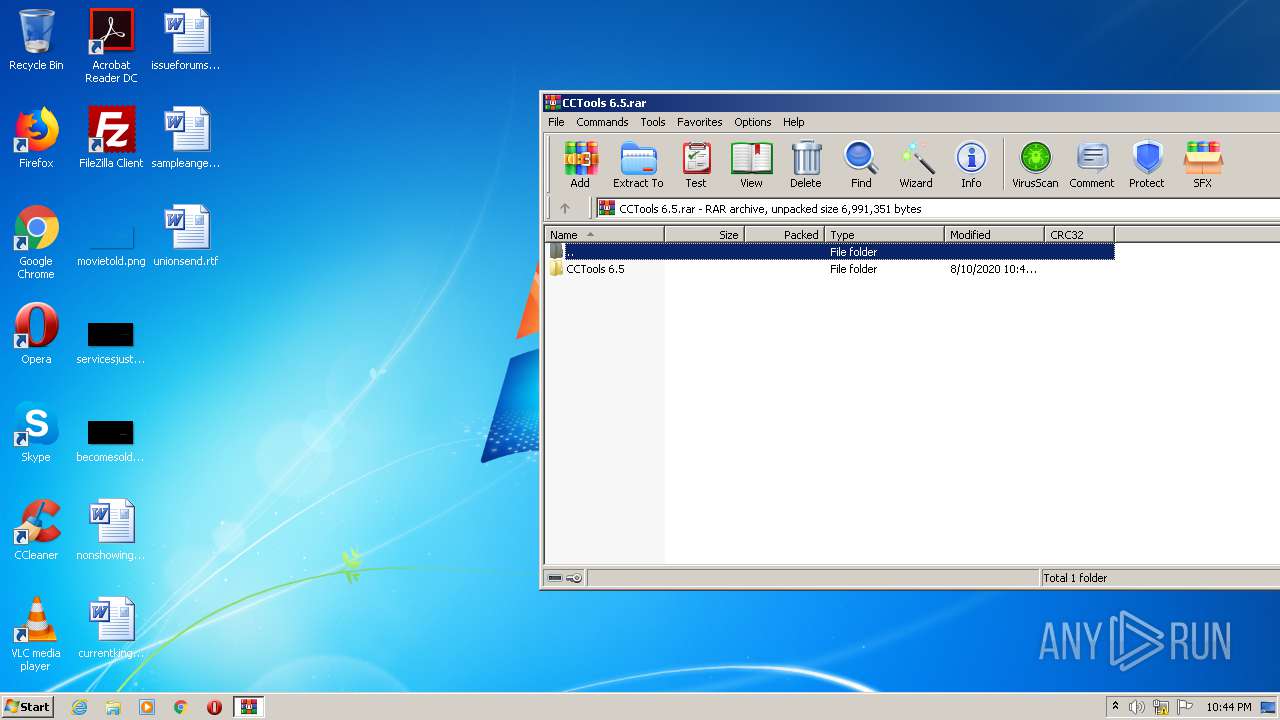Click the drive/password status icon in status bar
Viewport: 1280px width, 720px height.
[565, 578]
